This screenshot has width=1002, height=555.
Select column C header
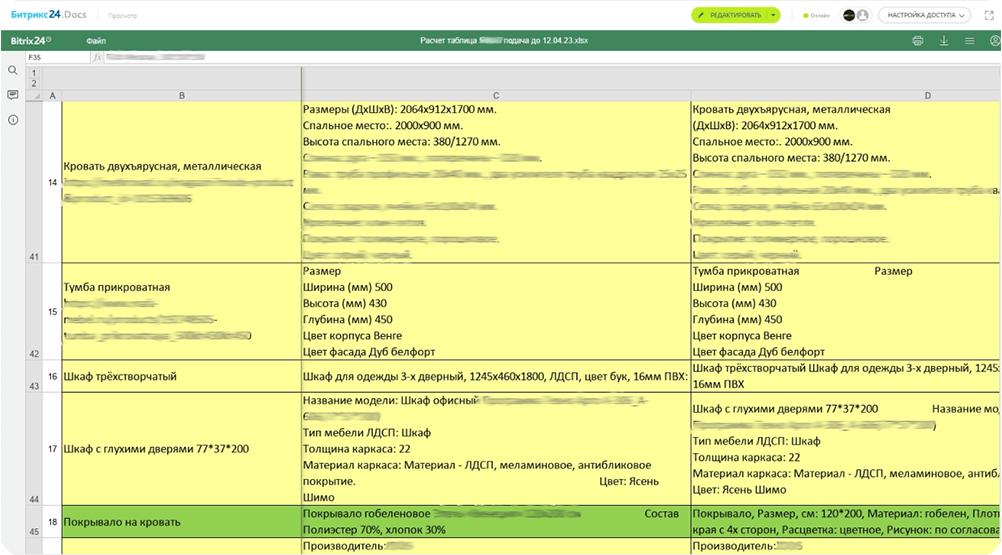pos(496,96)
